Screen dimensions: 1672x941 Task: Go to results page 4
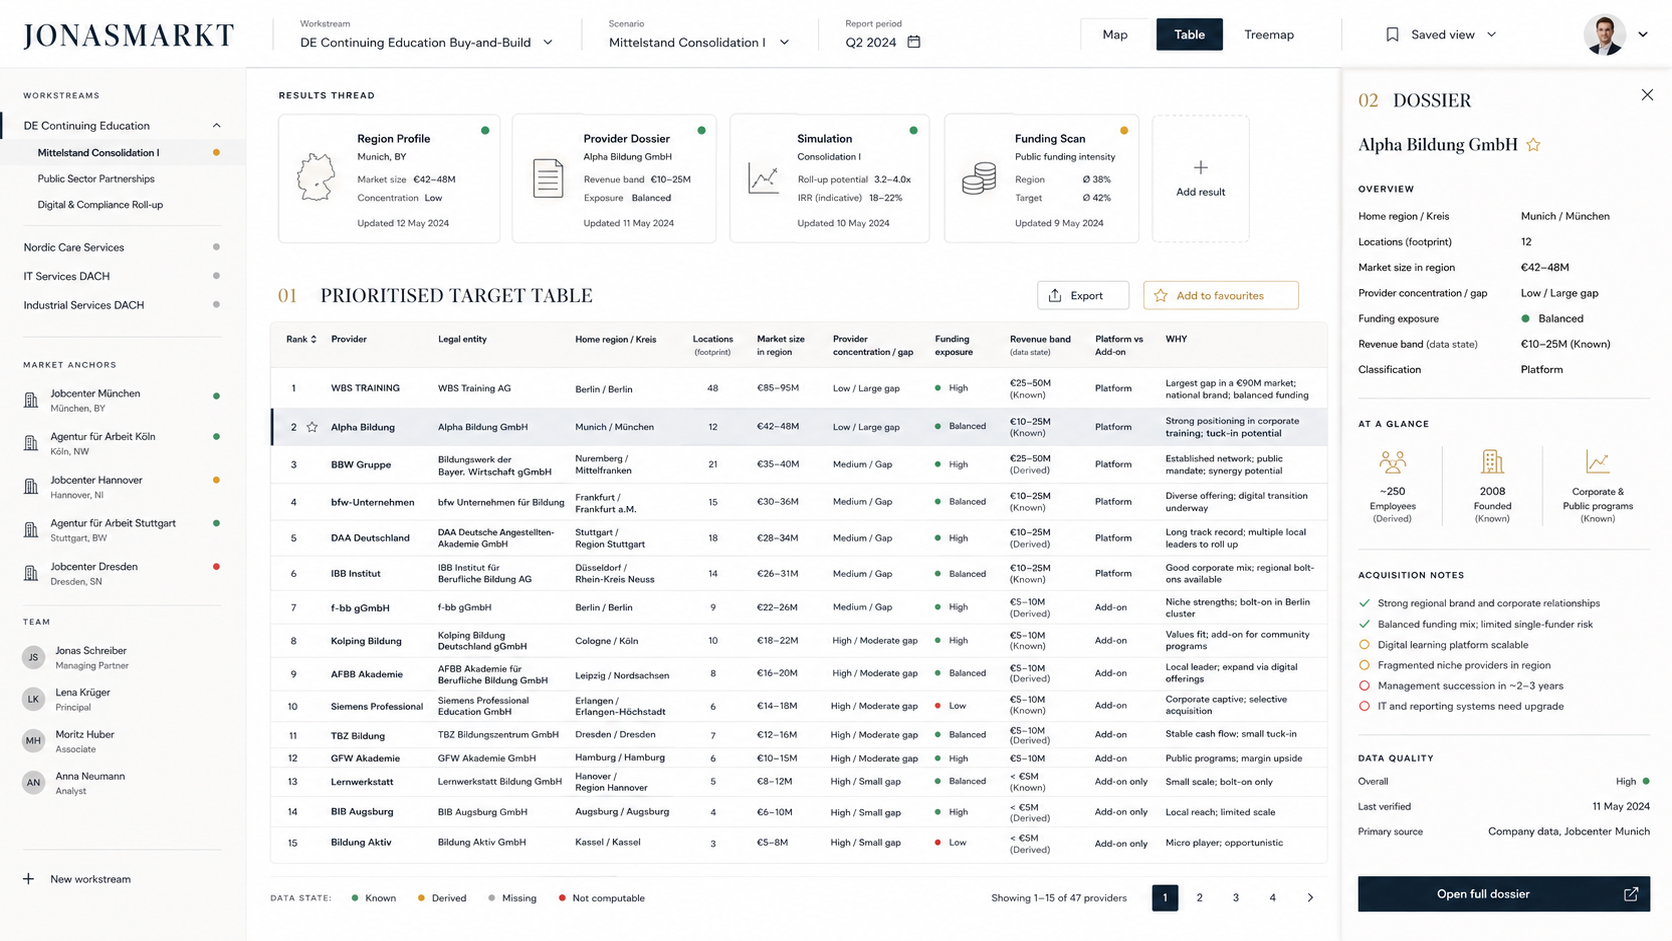coord(1272,898)
